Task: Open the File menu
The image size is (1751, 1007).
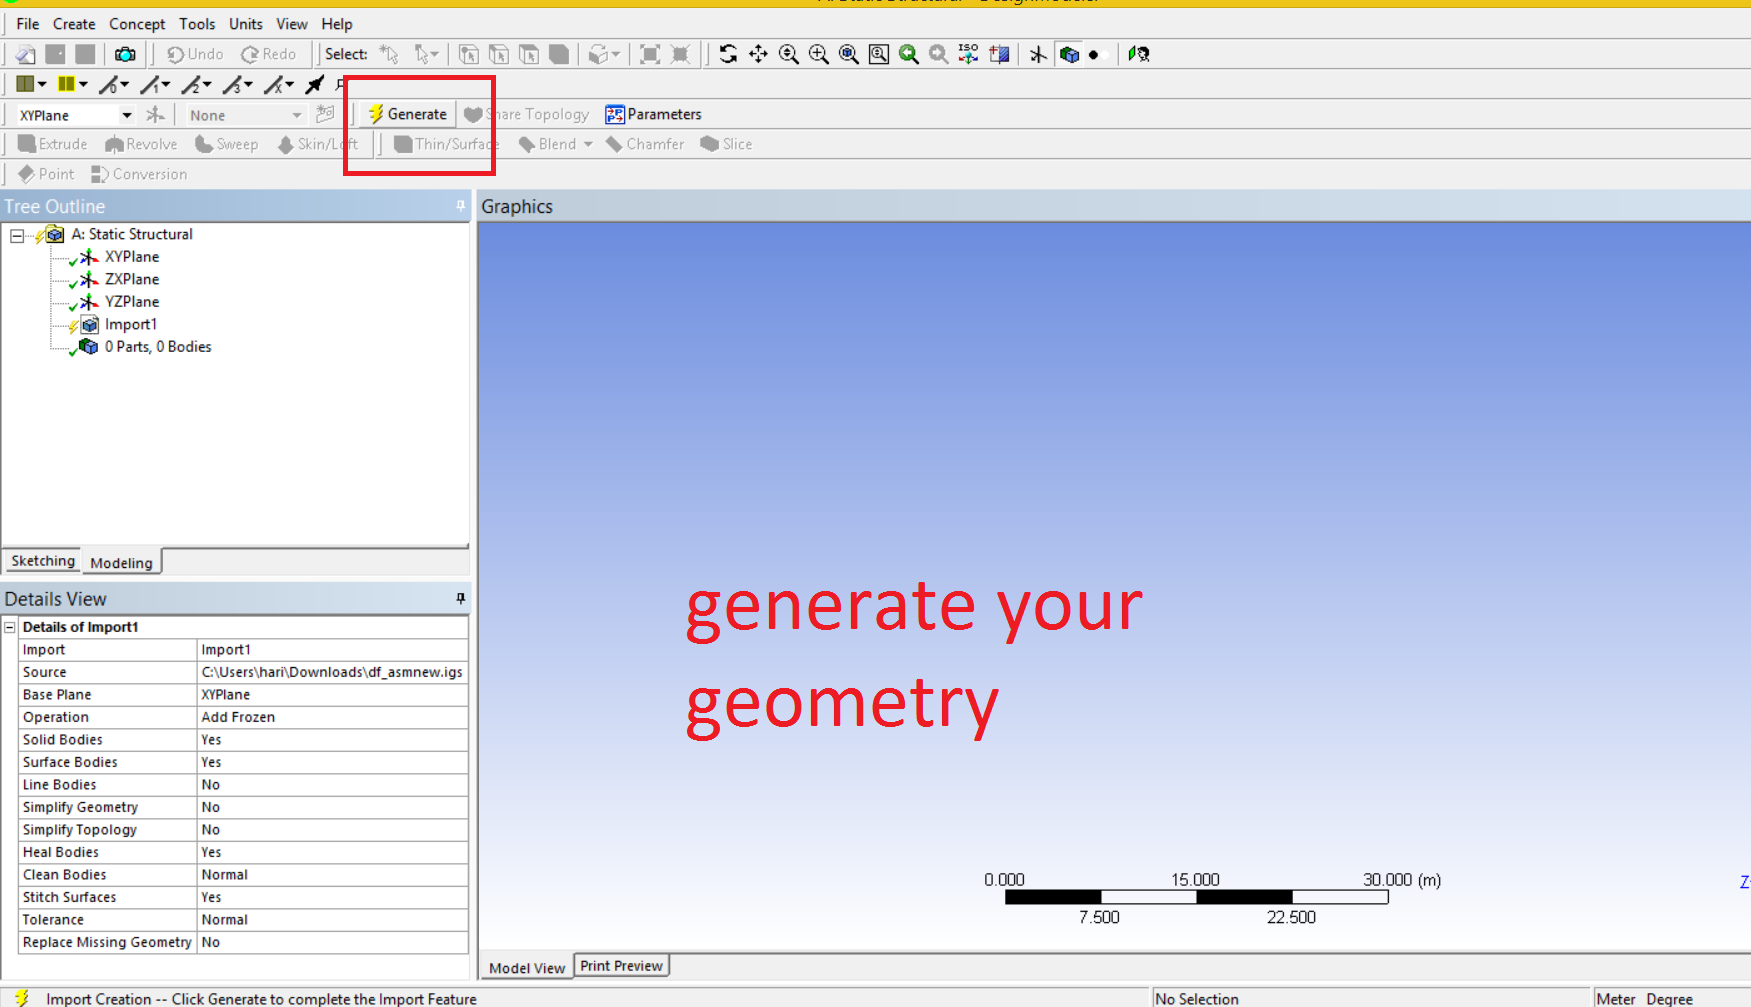Action: [28, 24]
